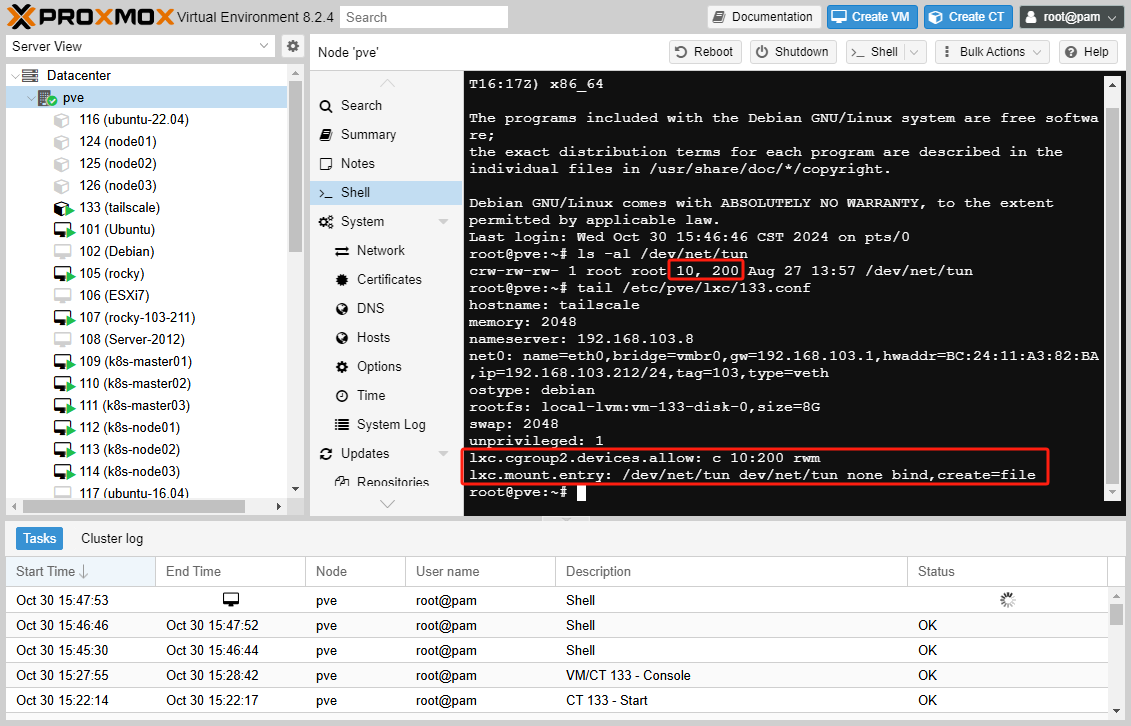Click the running task spinner status icon
Image resolution: width=1131 pixels, height=726 pixels.
click(x=1008, y=600)
